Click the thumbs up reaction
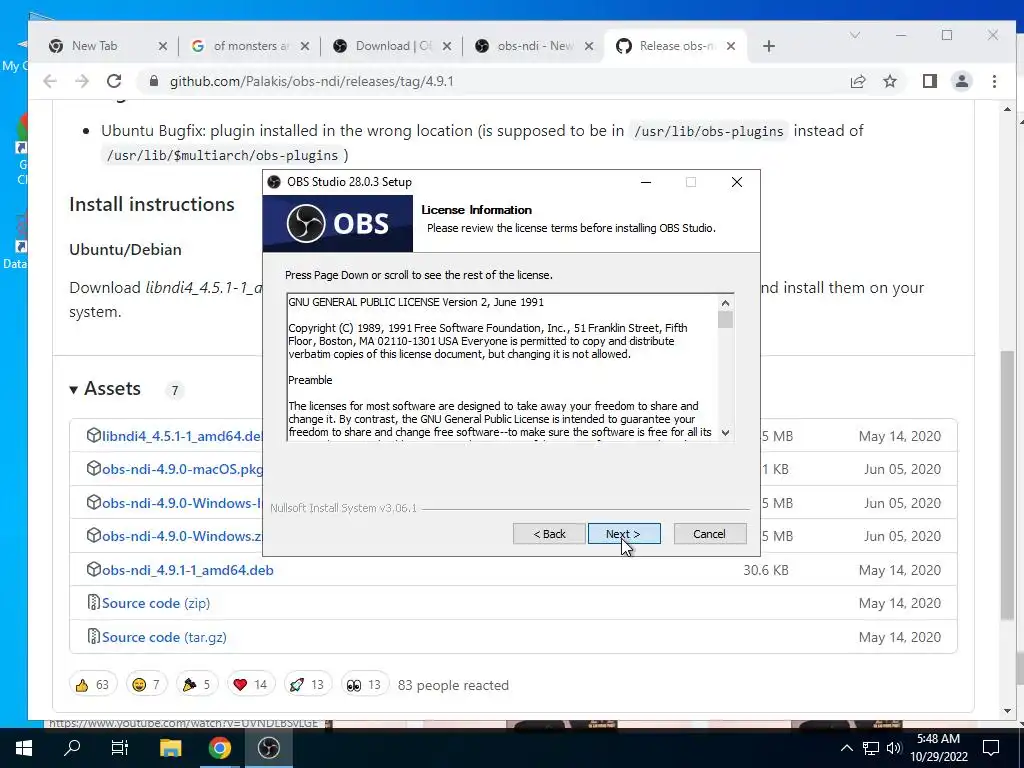1024x768 pixels. pos(93,684)
